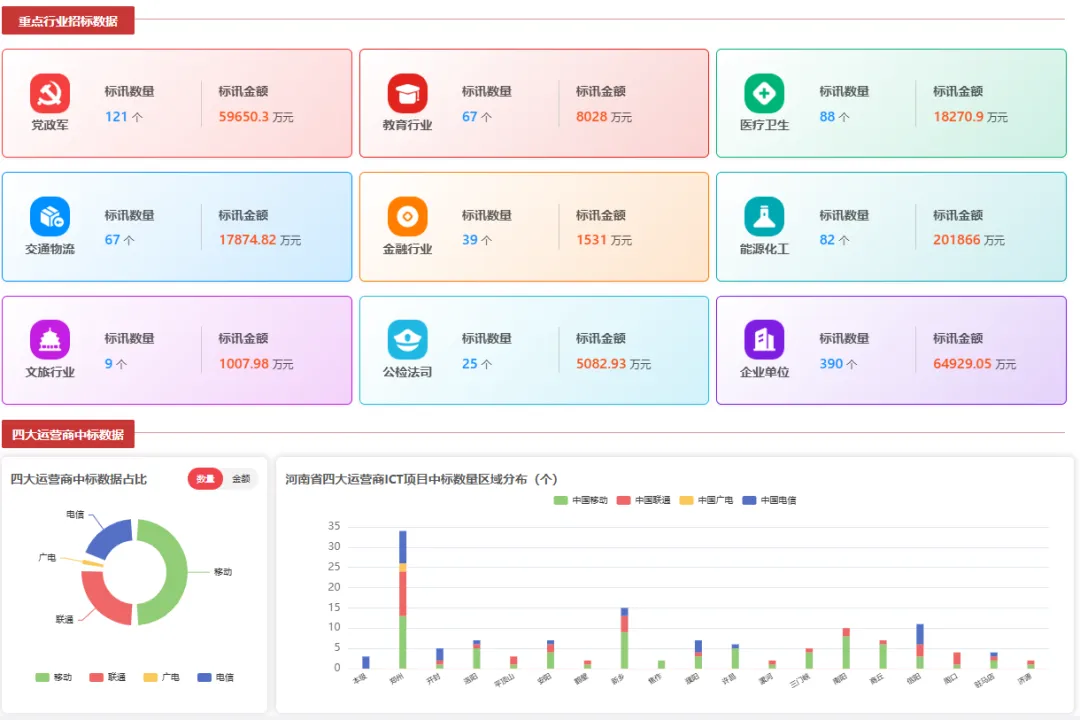The width and height of the screenshot is (1080, 720).
Task: Click the 重点行业招标数据 section header
Action: [68, 21]
